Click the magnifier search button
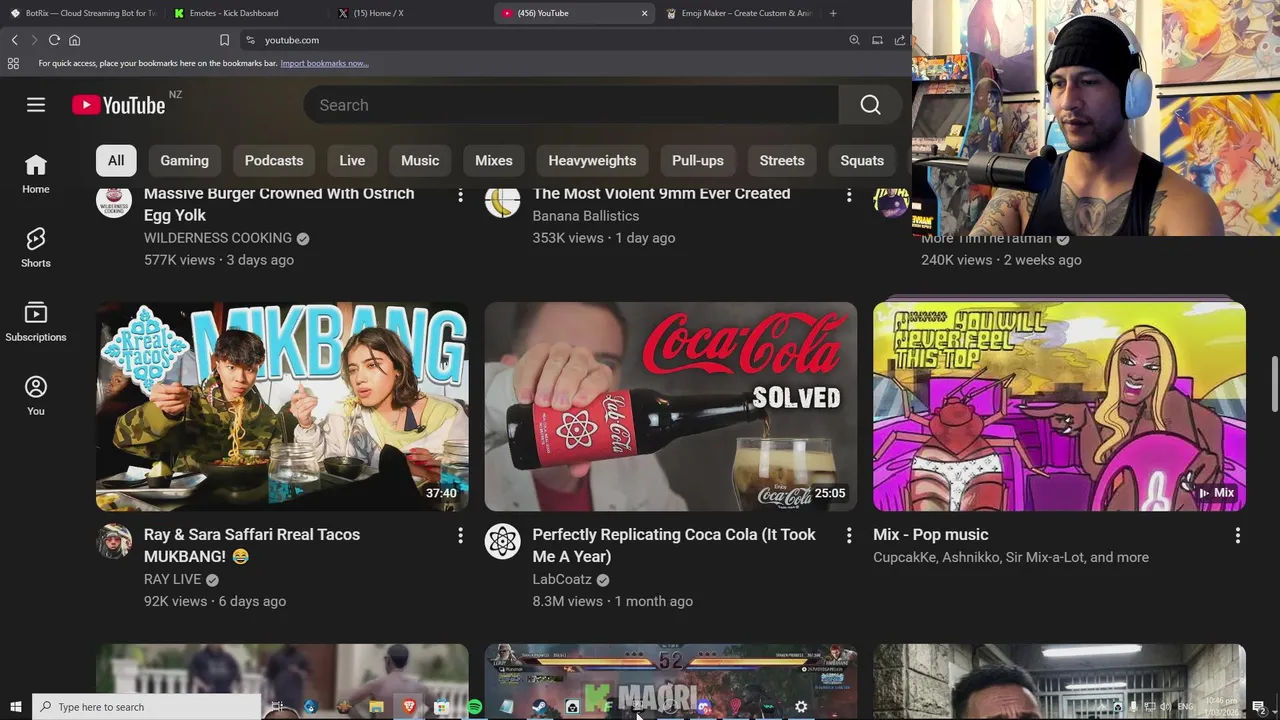The height and width of the screenshot is (720, 1280). (x=870, y=105)
